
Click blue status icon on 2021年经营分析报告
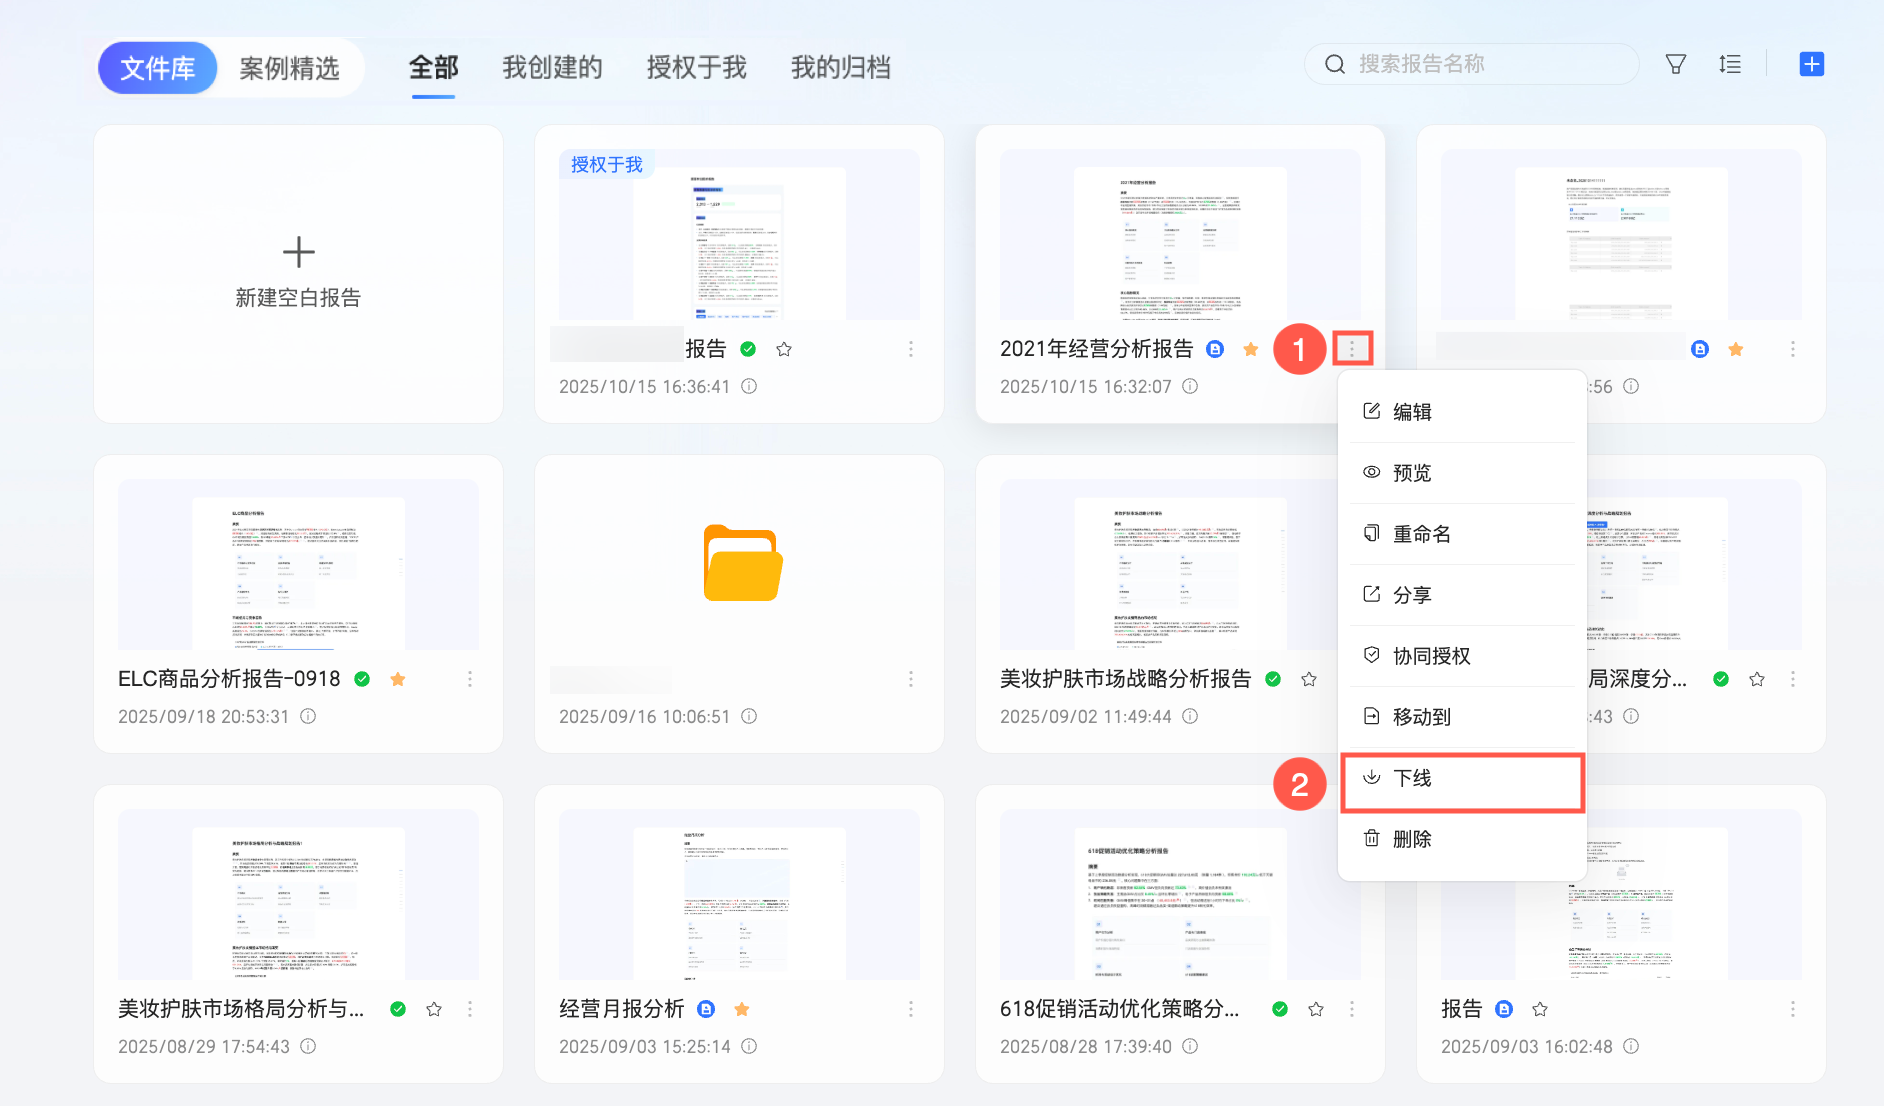click(1215, 349)
